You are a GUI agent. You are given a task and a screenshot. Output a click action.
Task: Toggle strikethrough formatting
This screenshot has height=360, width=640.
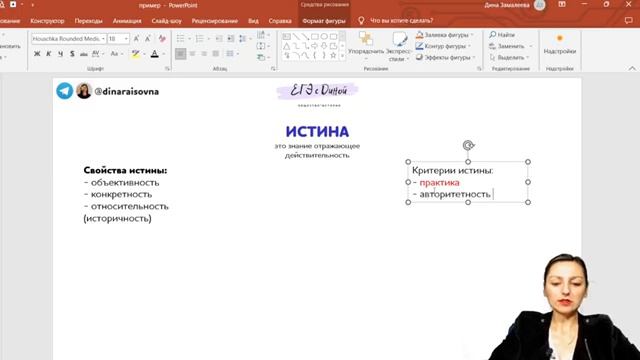83,54
